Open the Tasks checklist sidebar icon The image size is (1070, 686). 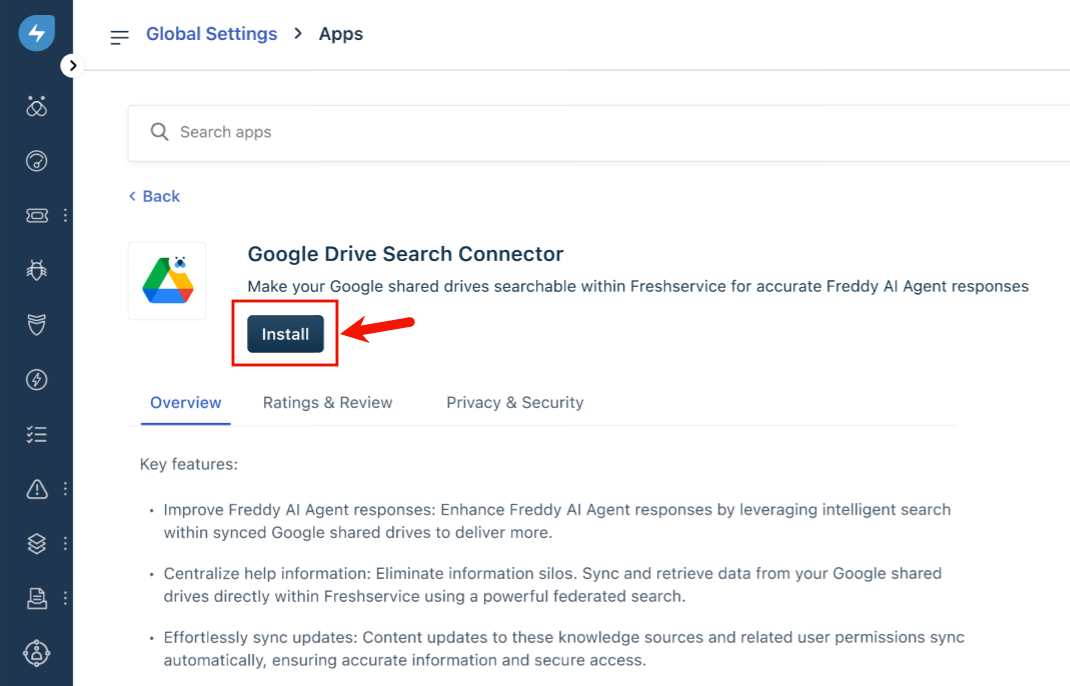pyautogui.click(x=36, y=434)
